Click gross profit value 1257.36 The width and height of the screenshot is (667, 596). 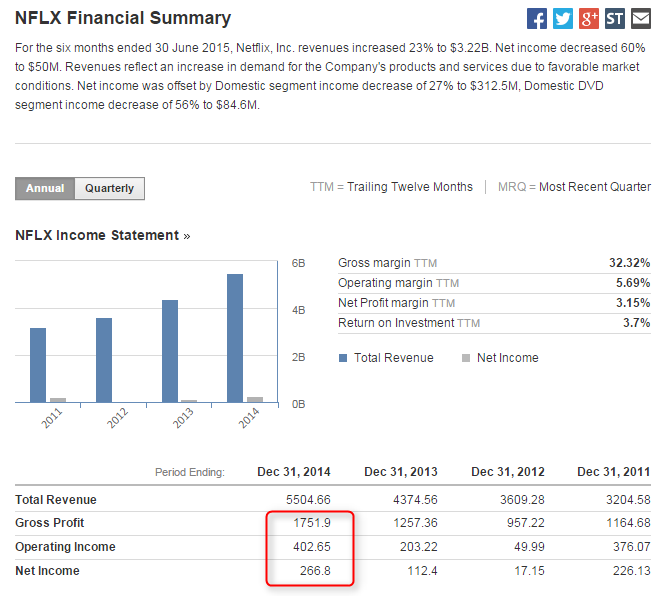[x=415, y=523]
